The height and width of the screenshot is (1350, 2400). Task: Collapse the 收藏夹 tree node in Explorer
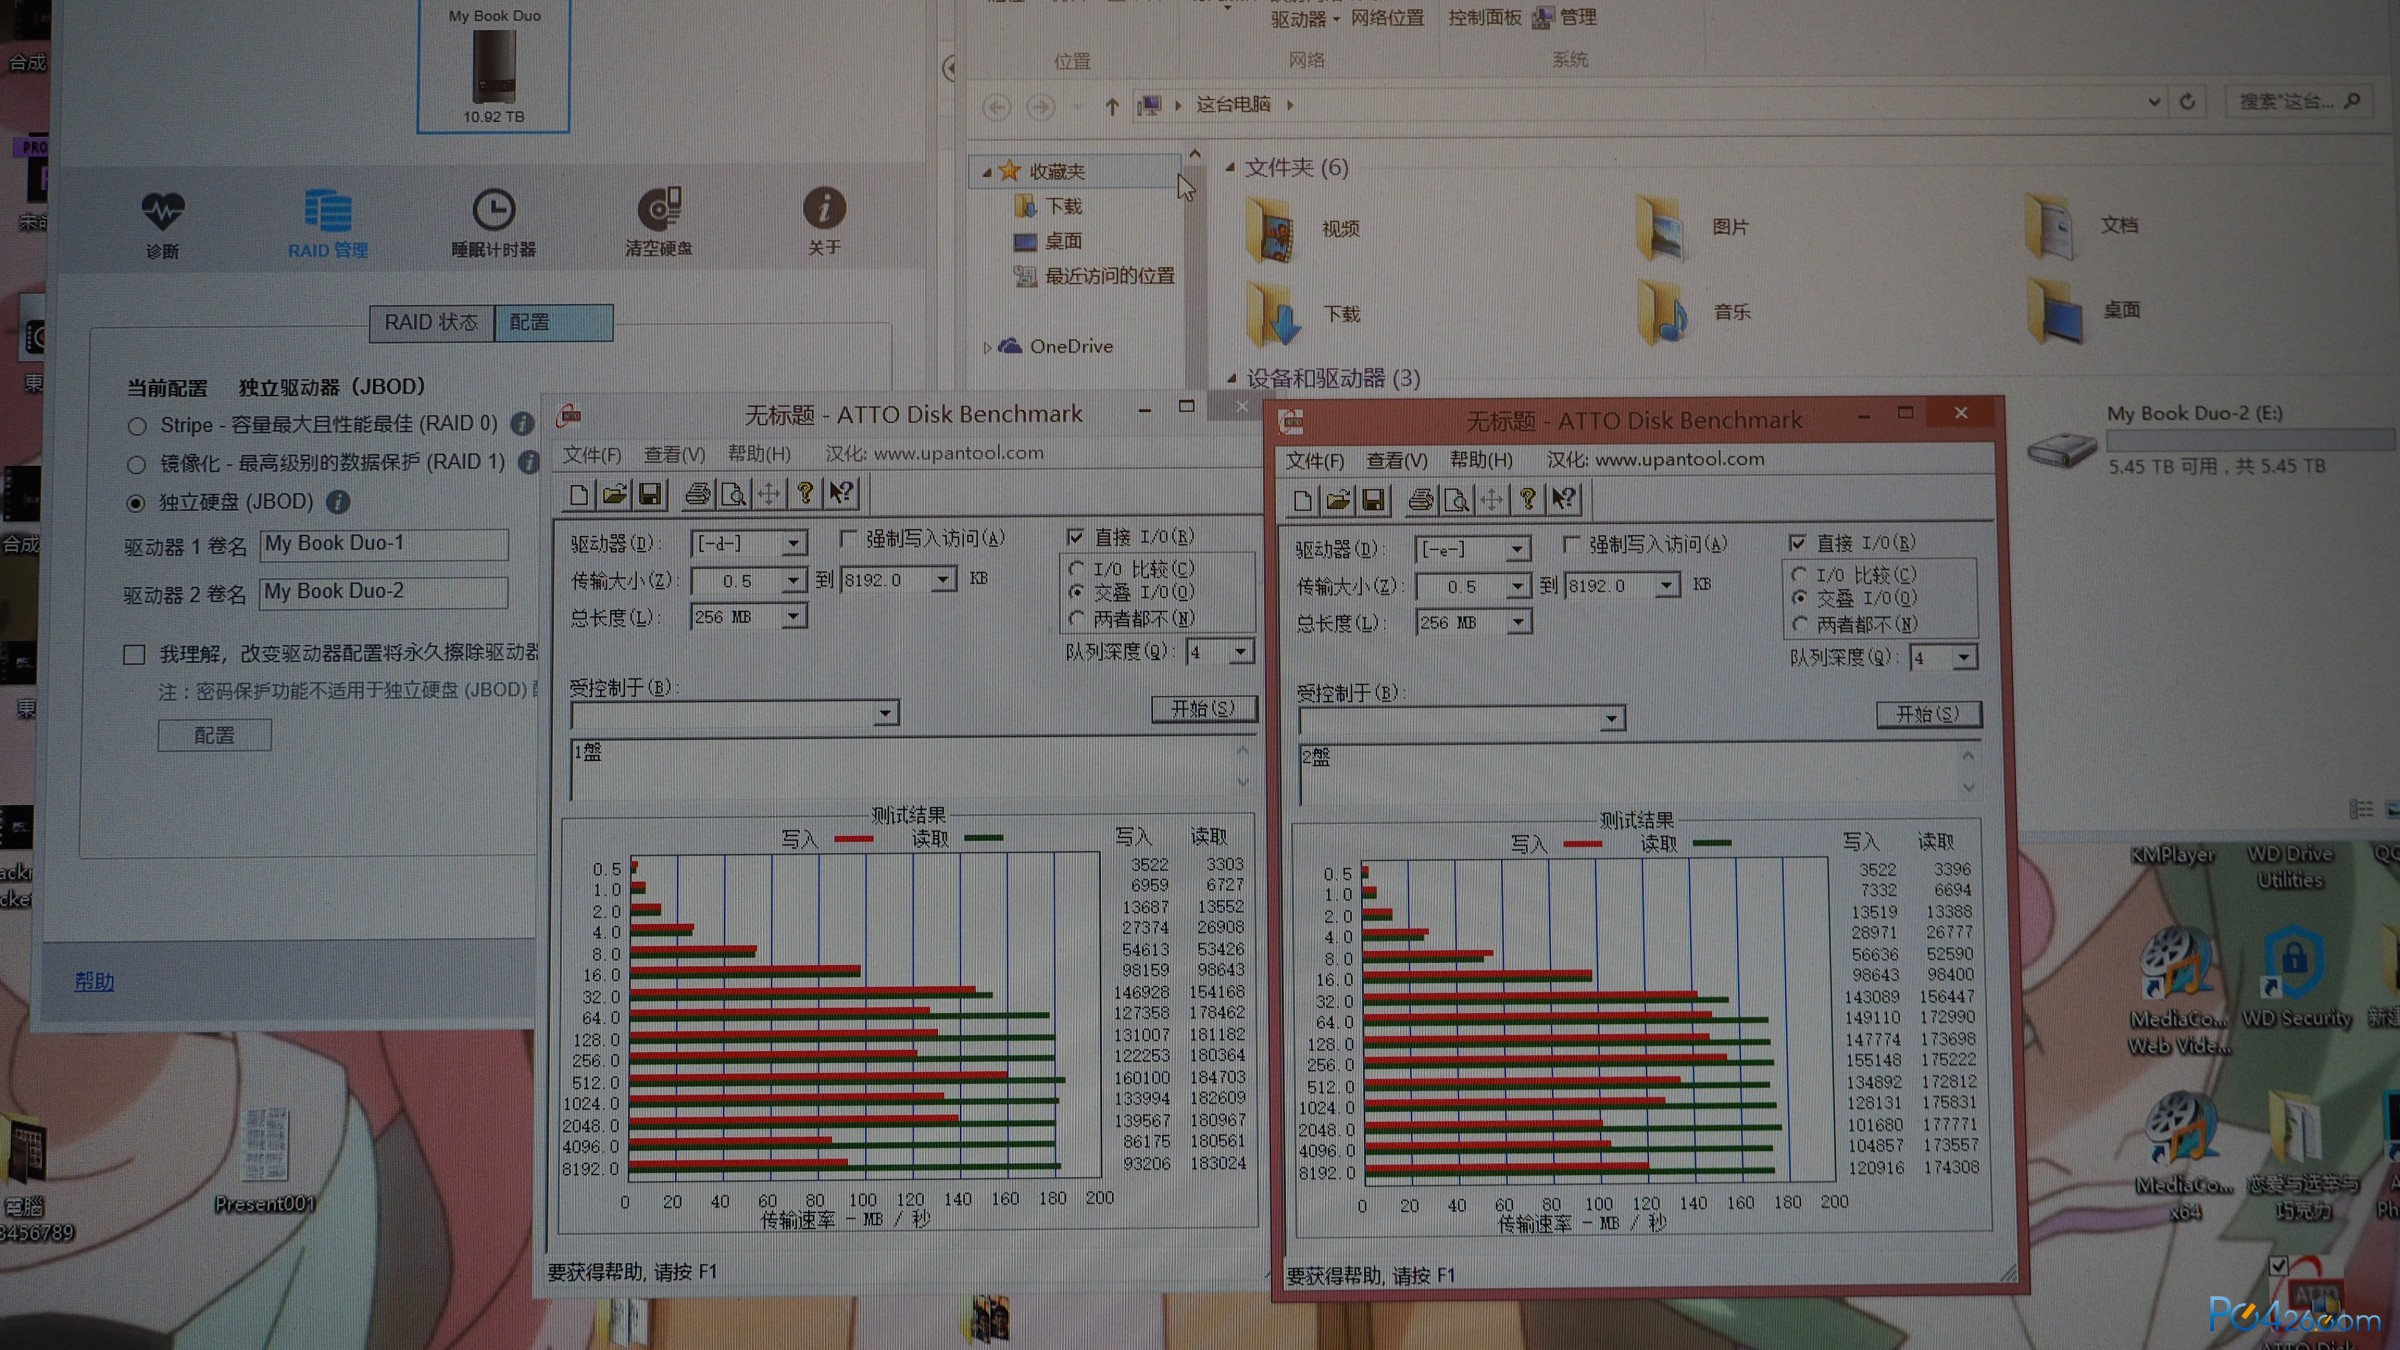click(x=987, y=172)
